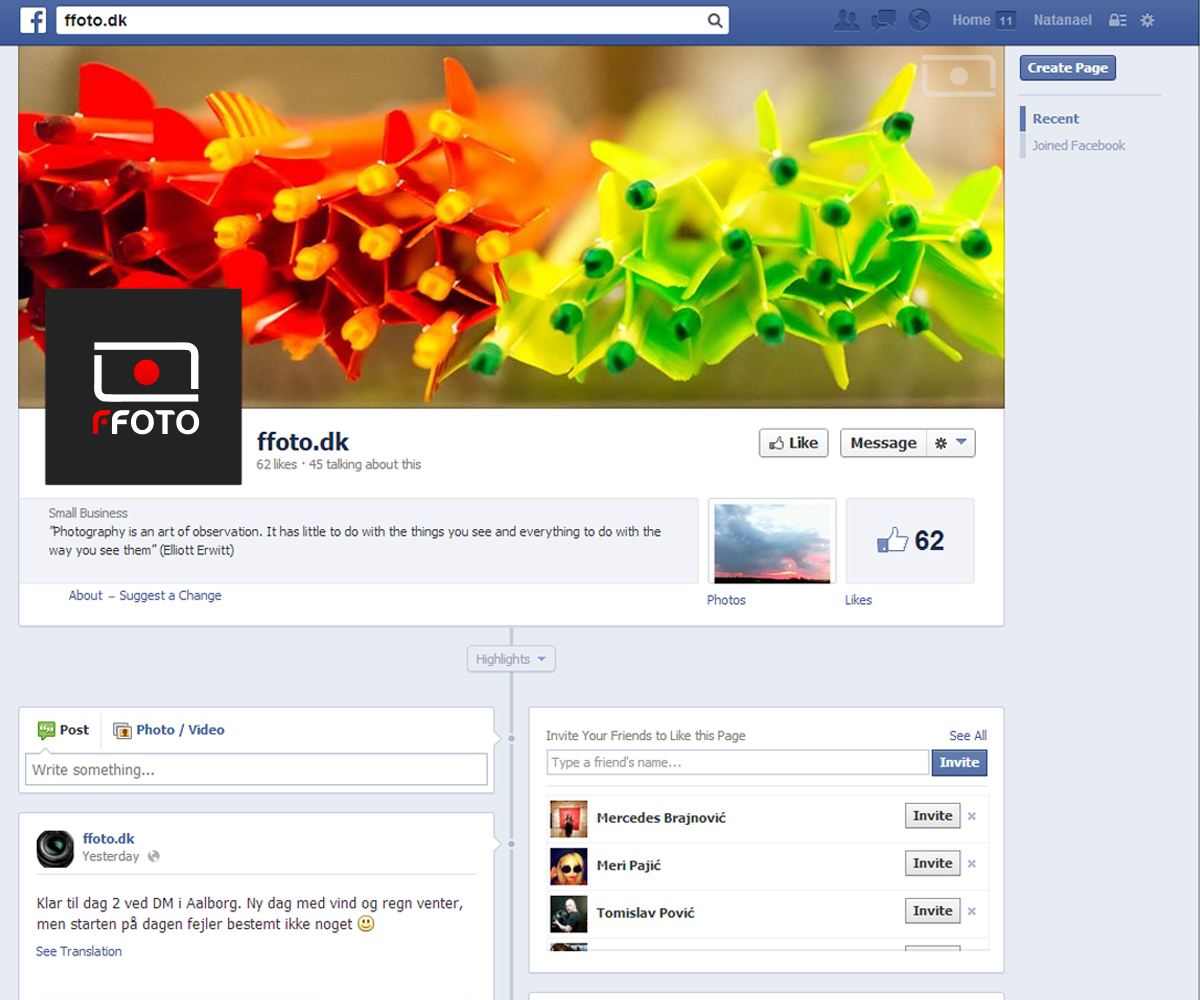
Task: Open Natanael profile link
Action: tap(1062, 20)
